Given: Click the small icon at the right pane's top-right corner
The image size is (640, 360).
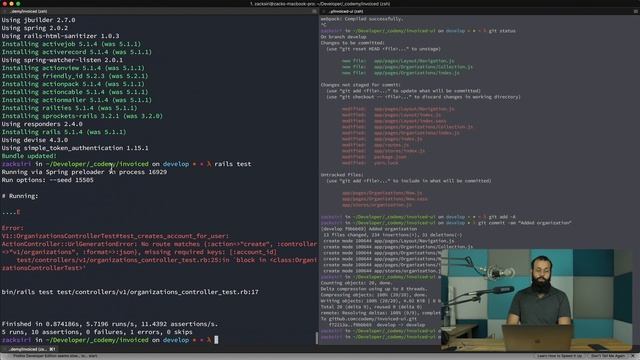Looking at the screenshot, I should click(x=636, y=11).
